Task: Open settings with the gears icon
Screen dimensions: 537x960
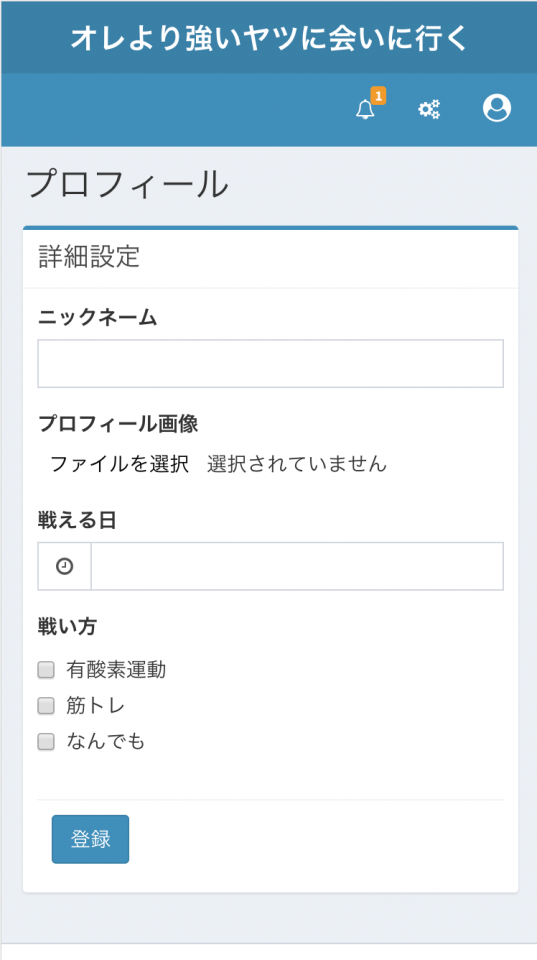Action: 429,110
